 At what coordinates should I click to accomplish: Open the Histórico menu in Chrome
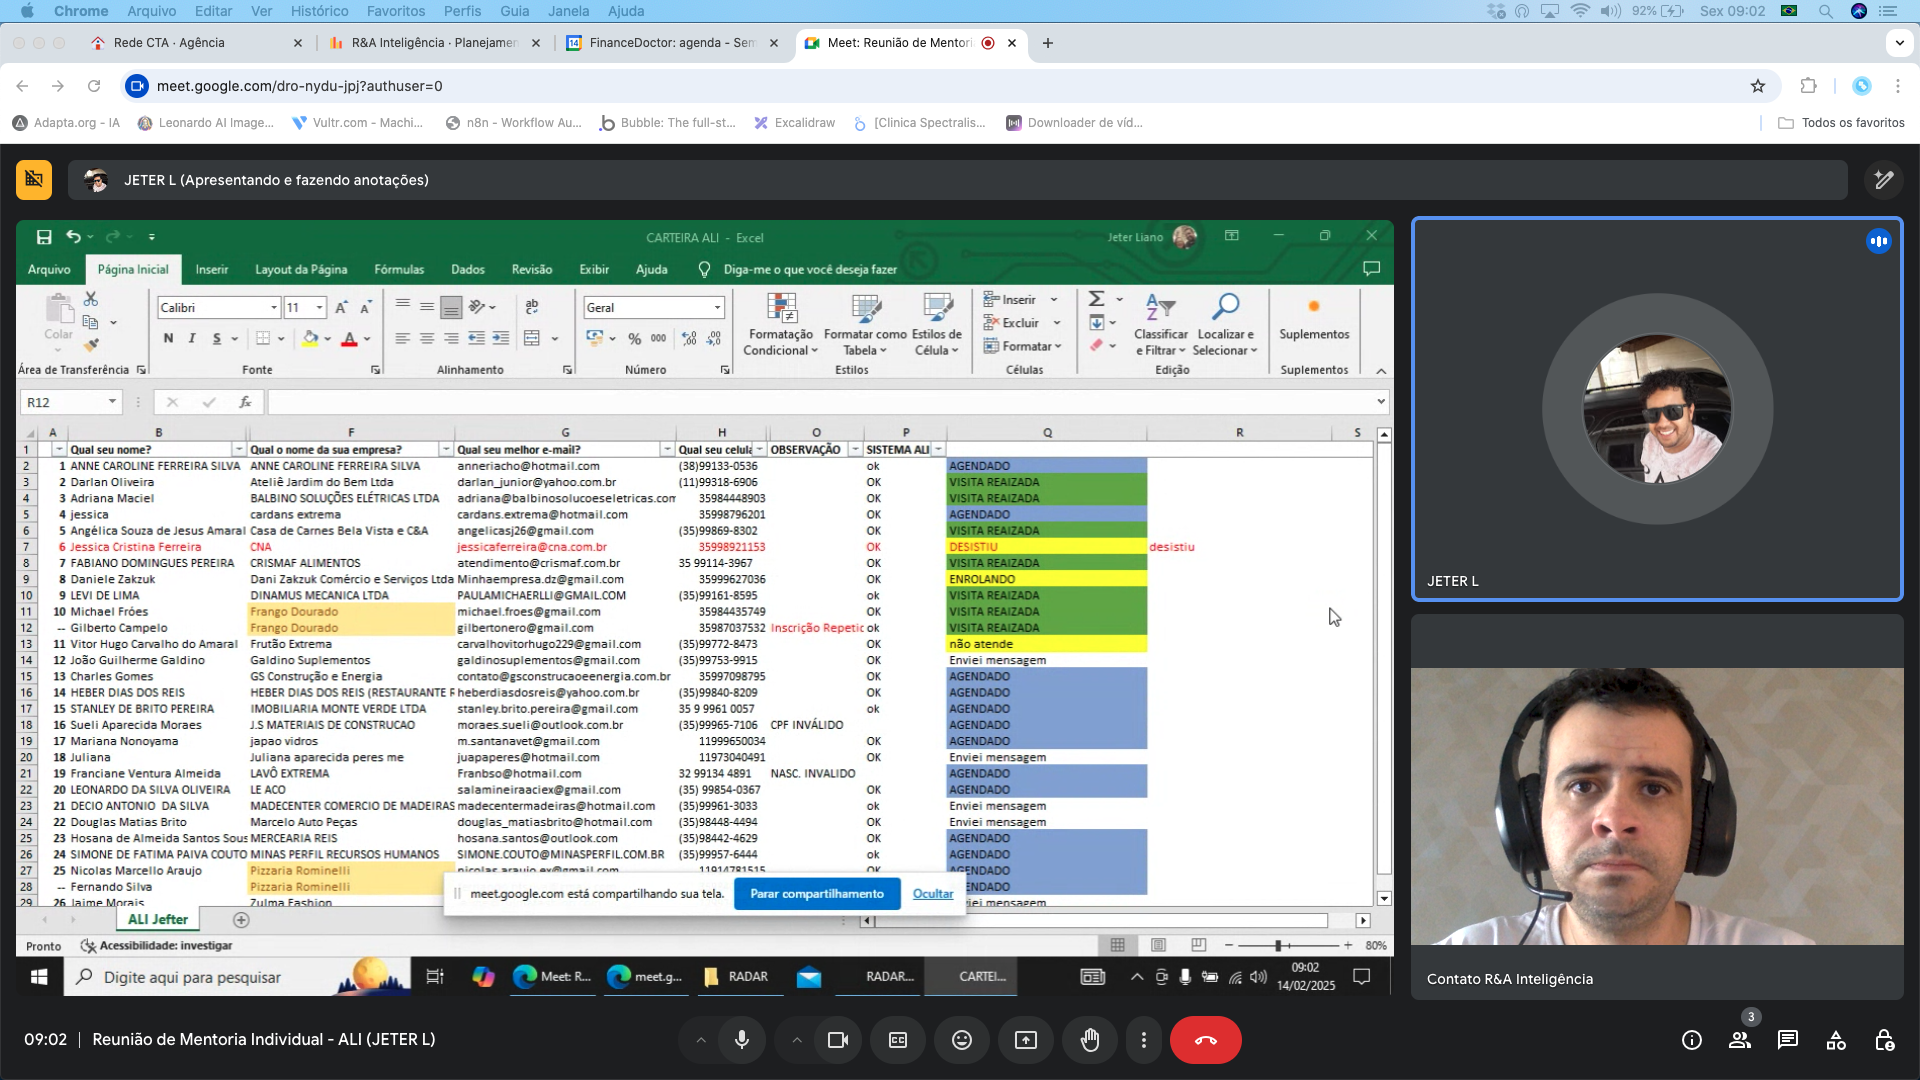coord(319,11)
